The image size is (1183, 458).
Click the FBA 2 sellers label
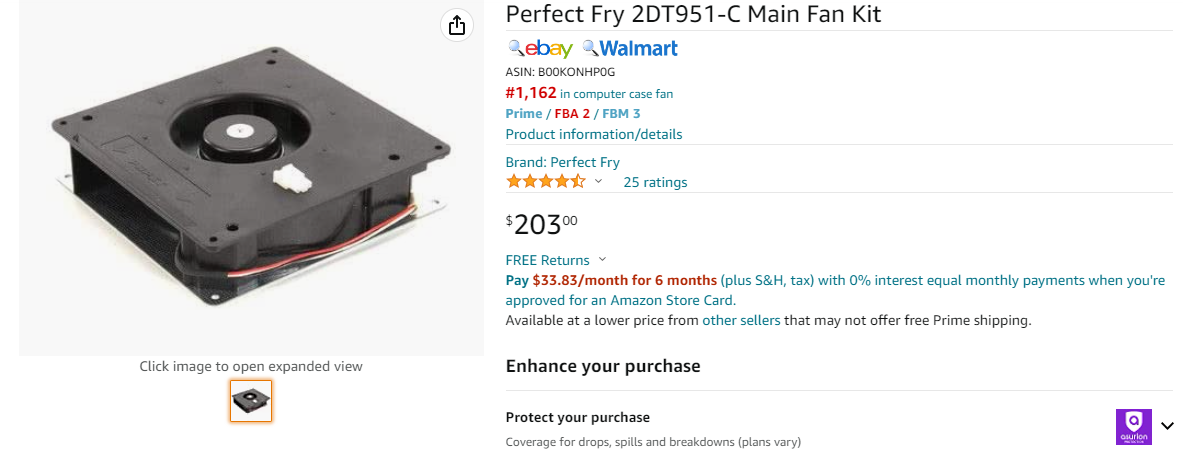coord(572,114)
